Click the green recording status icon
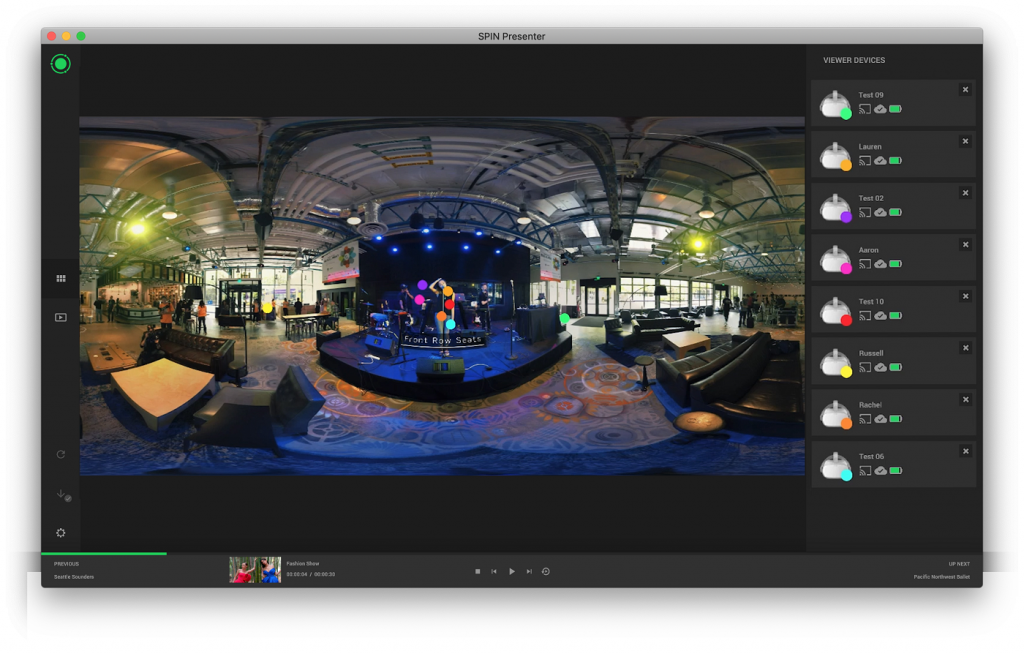 coord(60,62)
